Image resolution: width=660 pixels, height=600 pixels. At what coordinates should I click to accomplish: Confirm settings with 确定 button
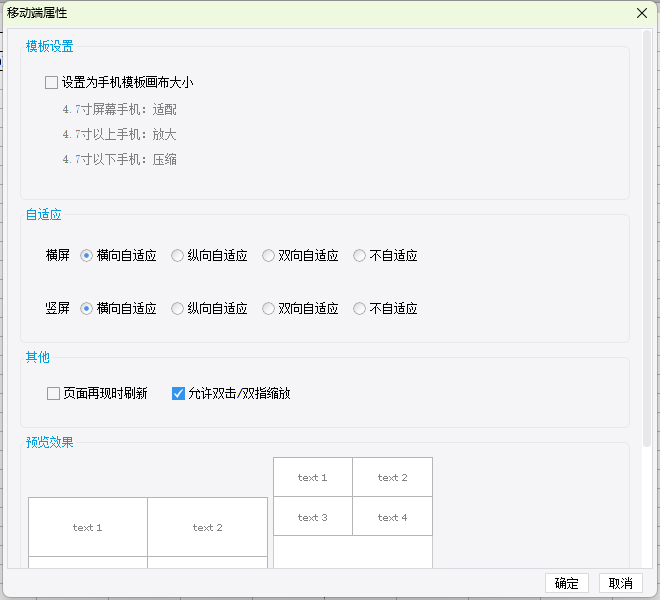pos(567,583)
